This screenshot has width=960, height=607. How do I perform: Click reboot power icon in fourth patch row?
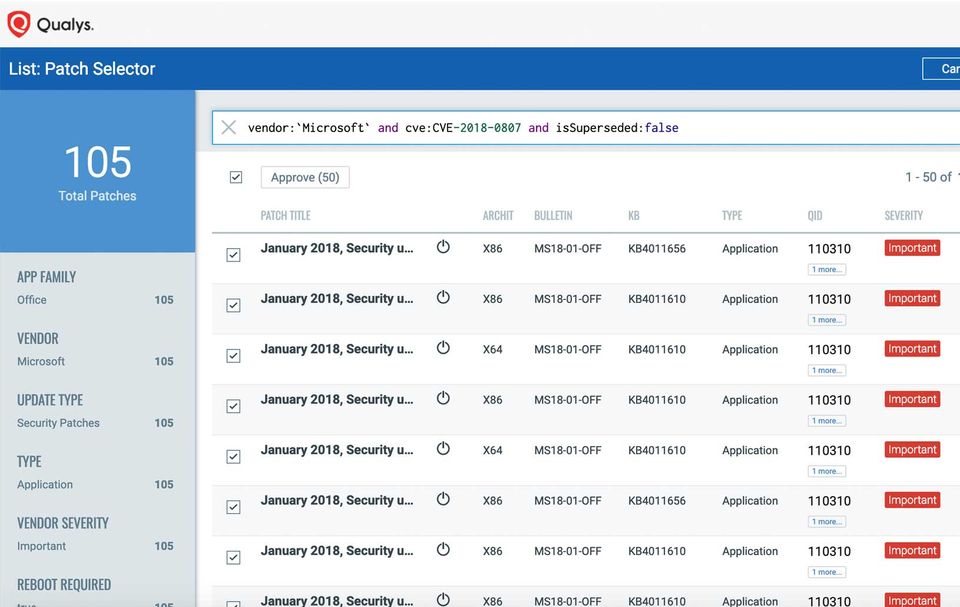(443, 399)
